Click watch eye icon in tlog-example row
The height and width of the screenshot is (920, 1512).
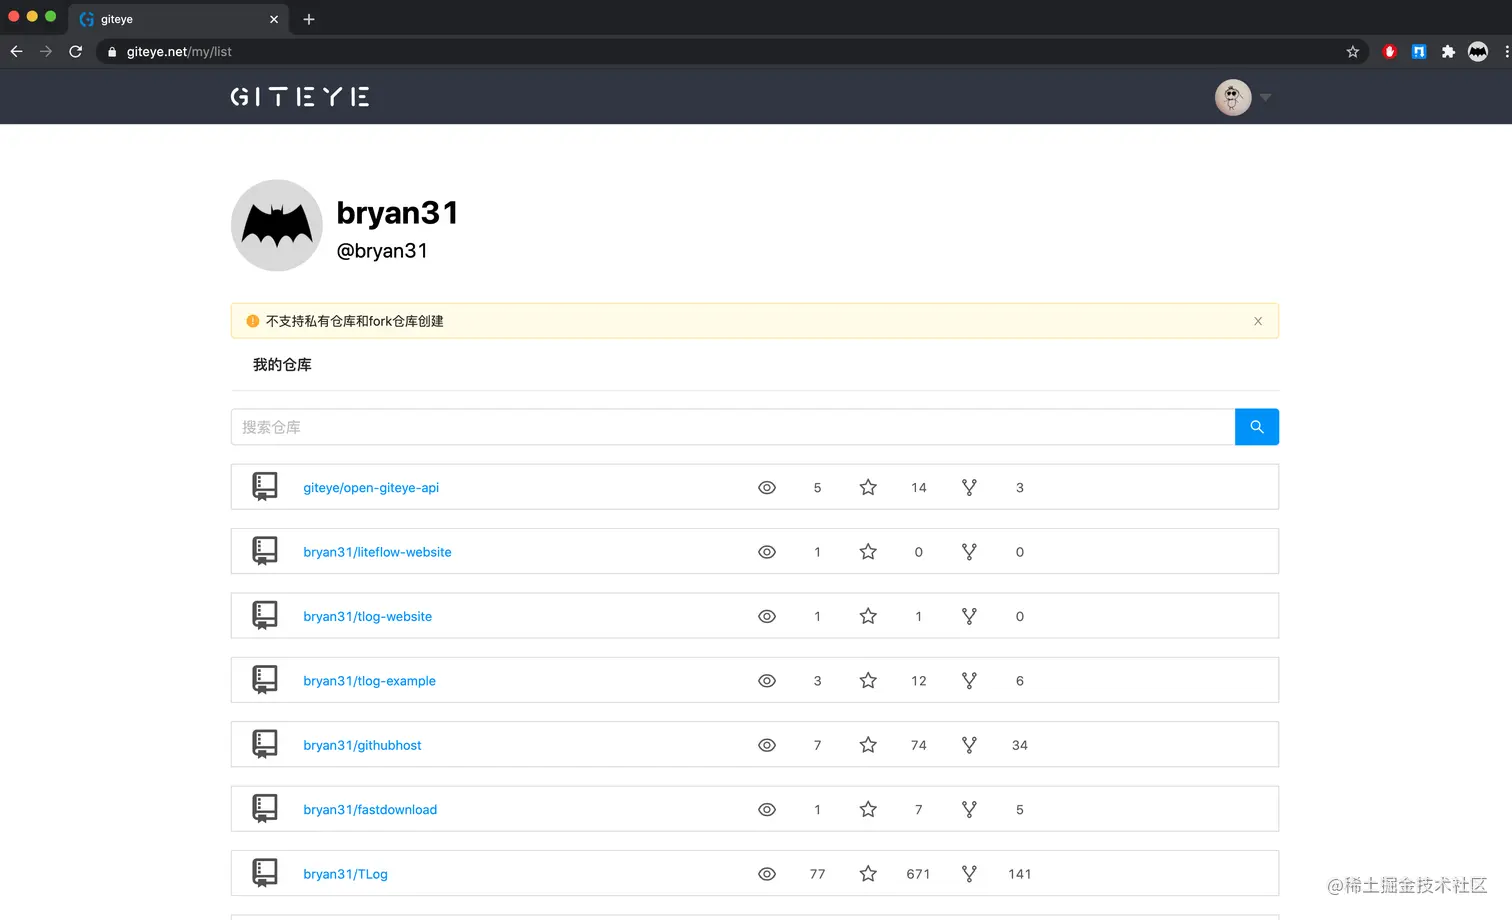coord(767,681)
